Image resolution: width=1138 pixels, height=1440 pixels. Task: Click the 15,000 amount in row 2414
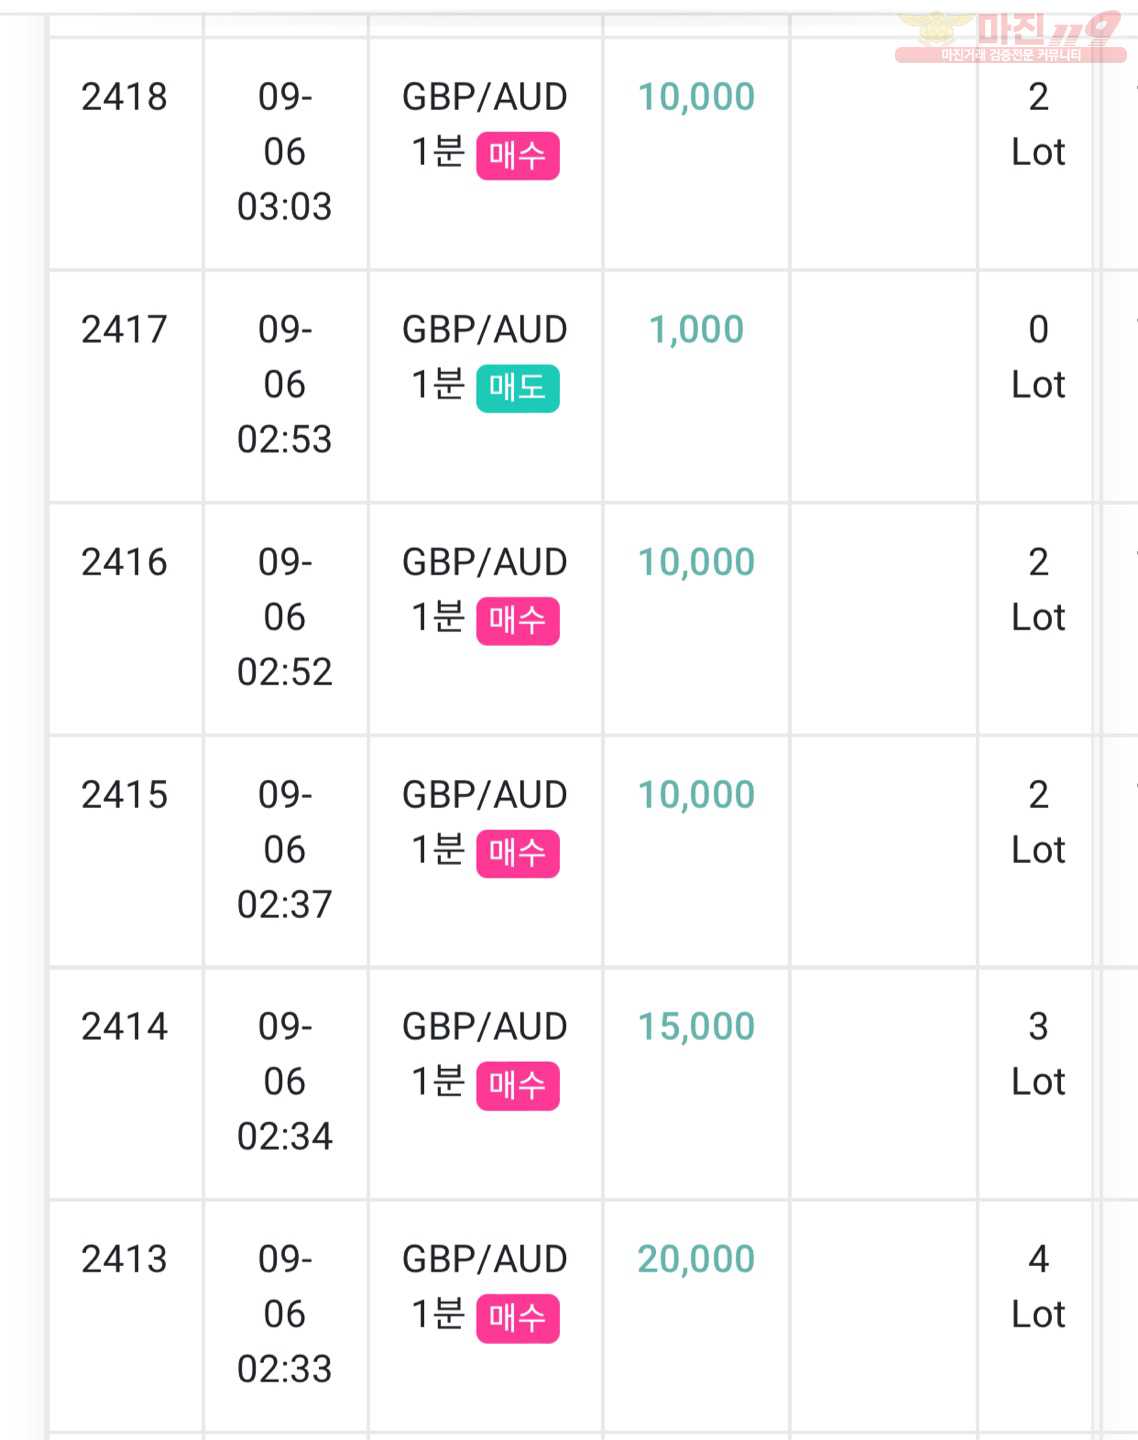[696, 1027]
